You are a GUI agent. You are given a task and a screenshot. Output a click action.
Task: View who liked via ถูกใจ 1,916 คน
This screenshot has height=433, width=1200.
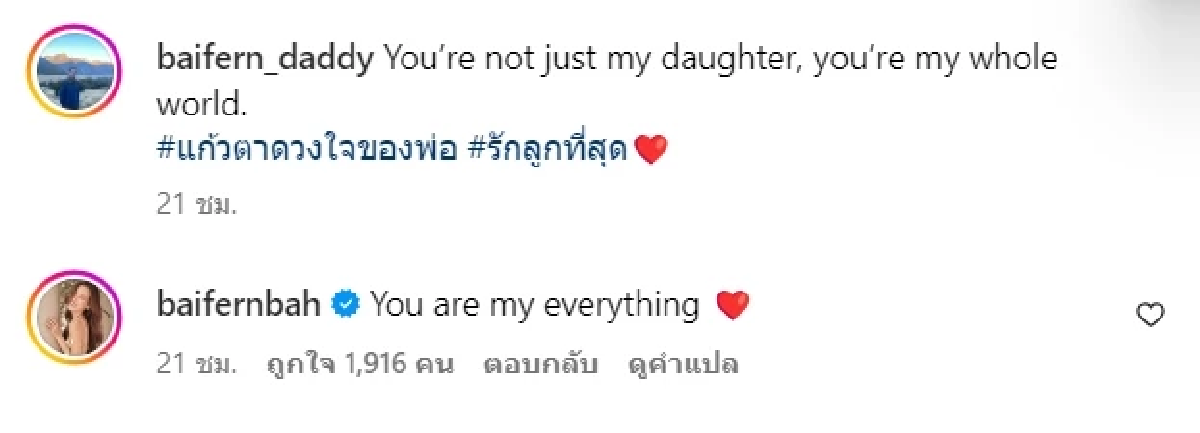pos(361,365)
